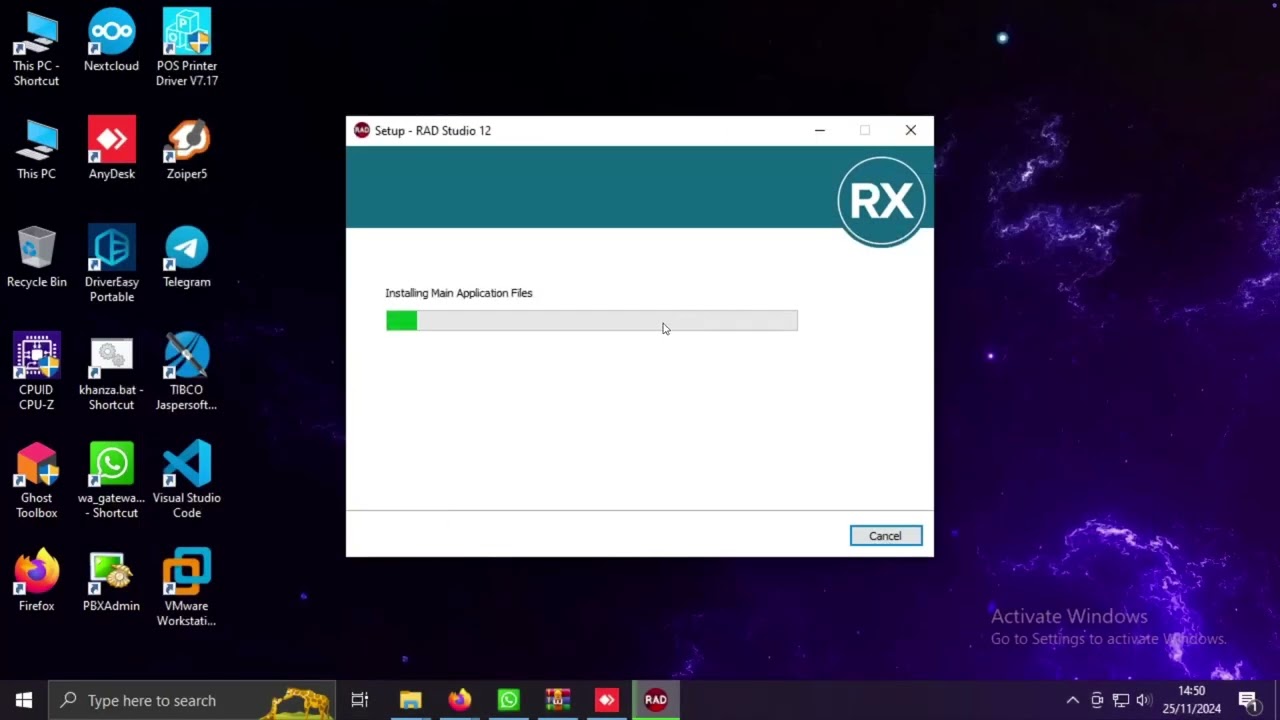Open Task View on the taskbar

(x=360, y=700)
